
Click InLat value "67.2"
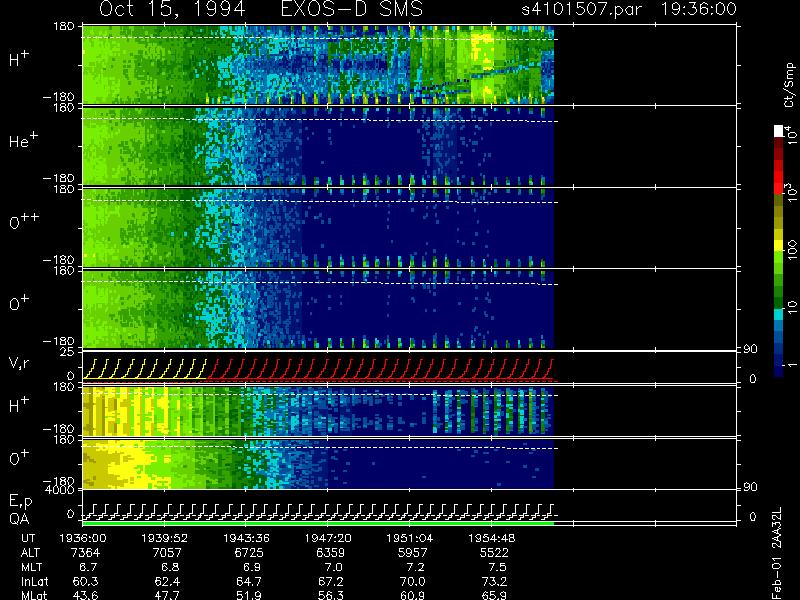[x=331, y=581]
